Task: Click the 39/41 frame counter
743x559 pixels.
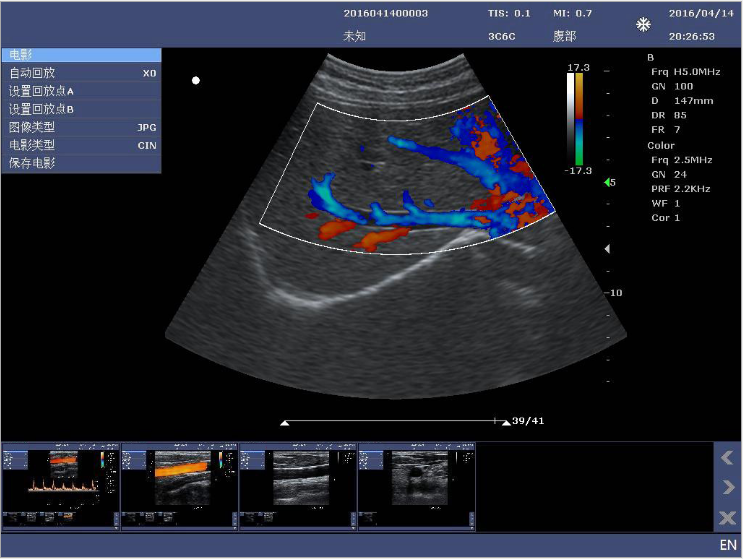Action: pos(528,421)
